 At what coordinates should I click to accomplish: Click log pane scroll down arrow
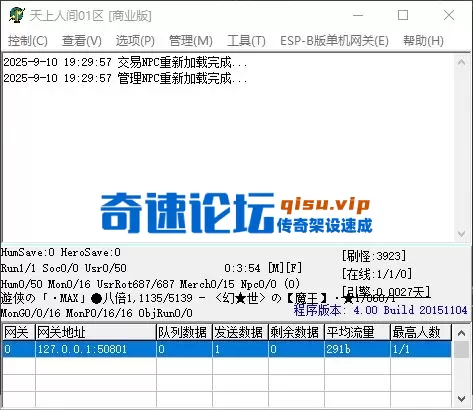tap(461, 234)
